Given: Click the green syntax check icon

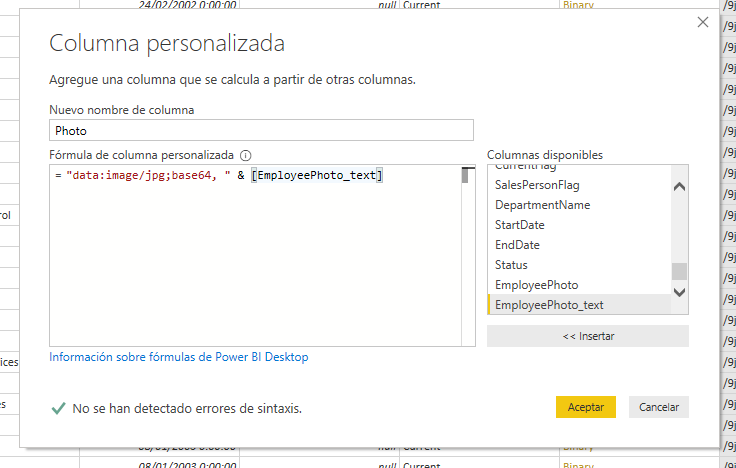Looking at the screenshot, I should click(x=58, y=408).
